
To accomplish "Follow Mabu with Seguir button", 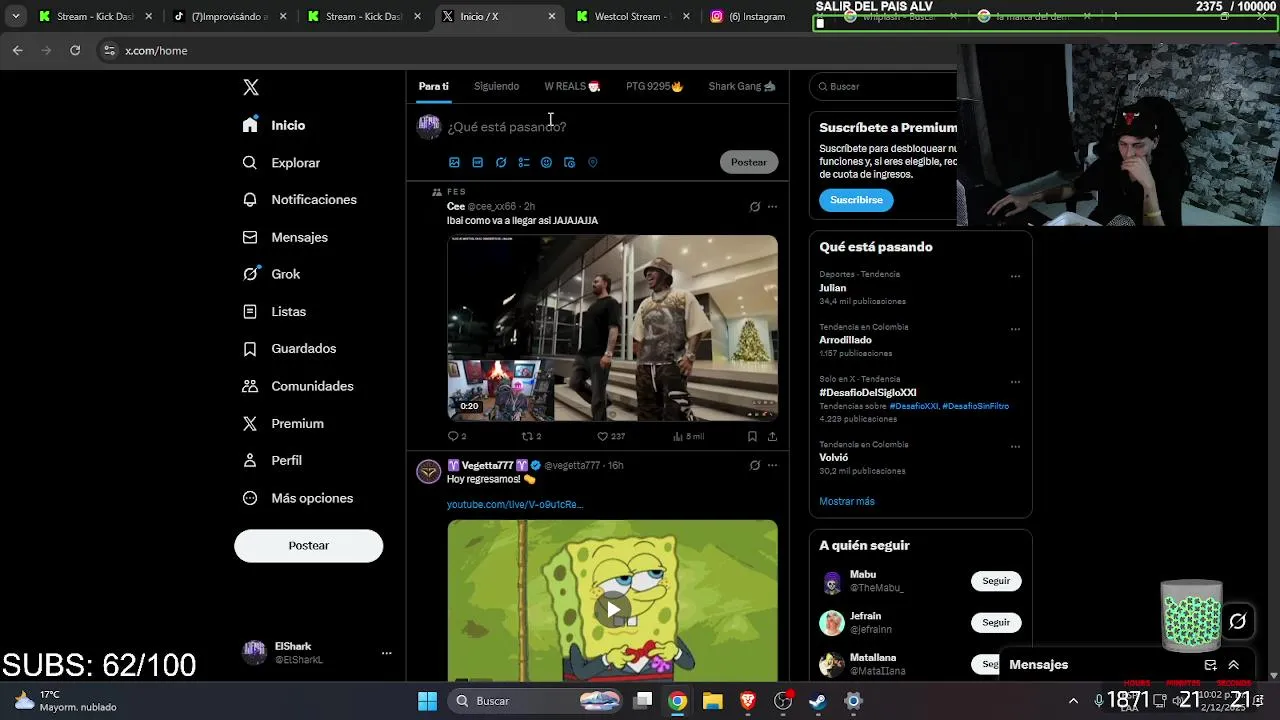I will (996, 581).
